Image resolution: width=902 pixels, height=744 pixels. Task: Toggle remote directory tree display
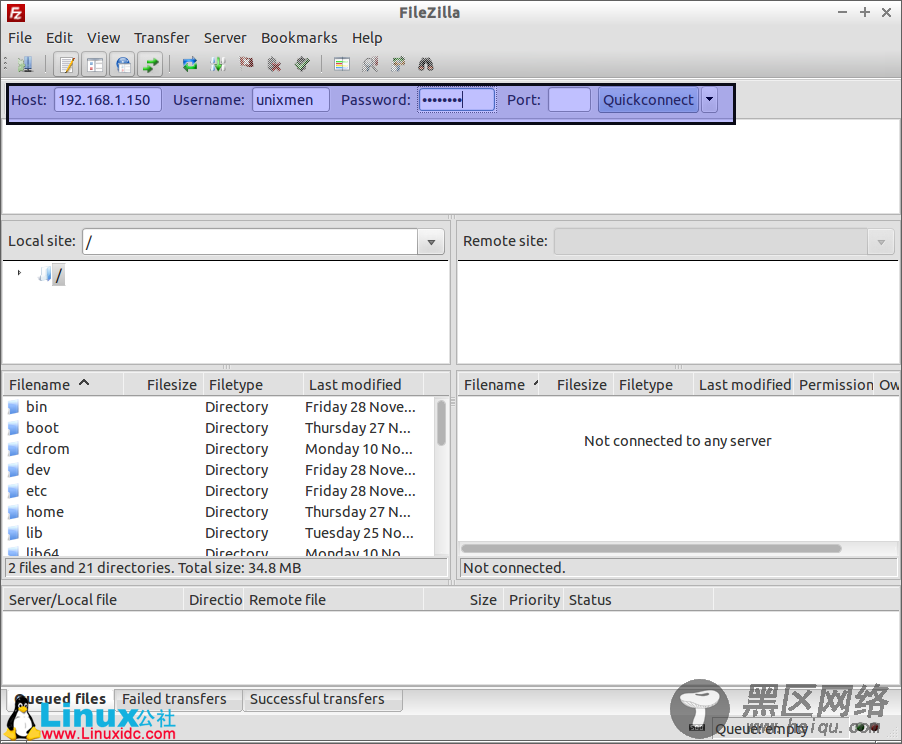click(123, 64)
